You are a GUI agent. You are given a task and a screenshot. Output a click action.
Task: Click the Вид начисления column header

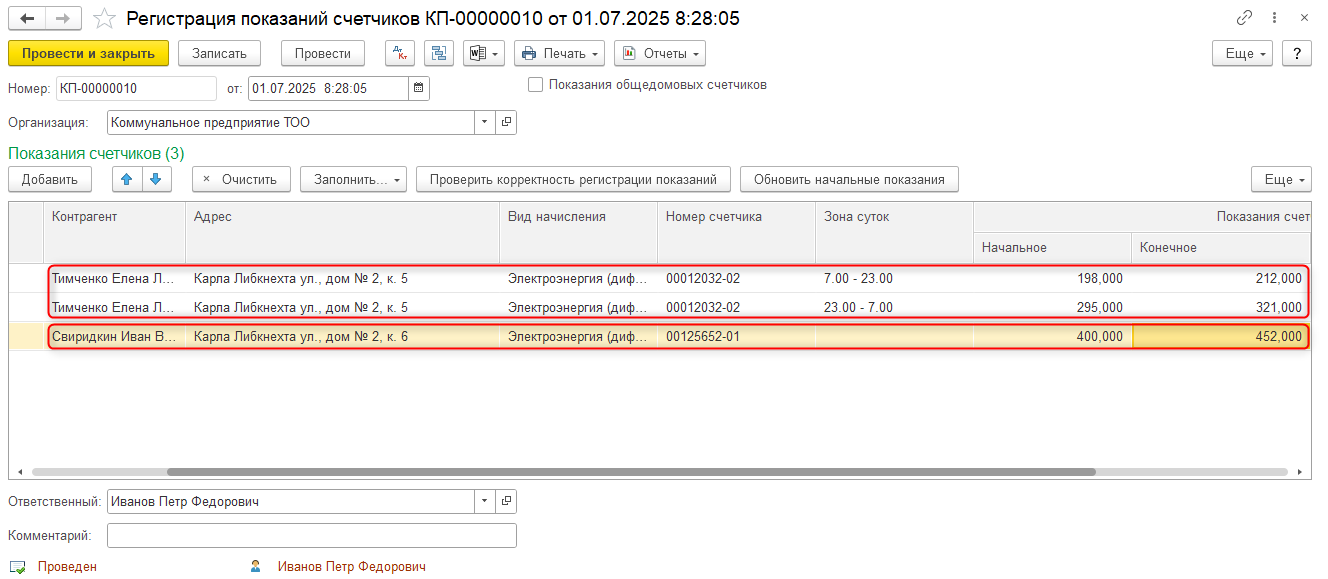(578, 232)
